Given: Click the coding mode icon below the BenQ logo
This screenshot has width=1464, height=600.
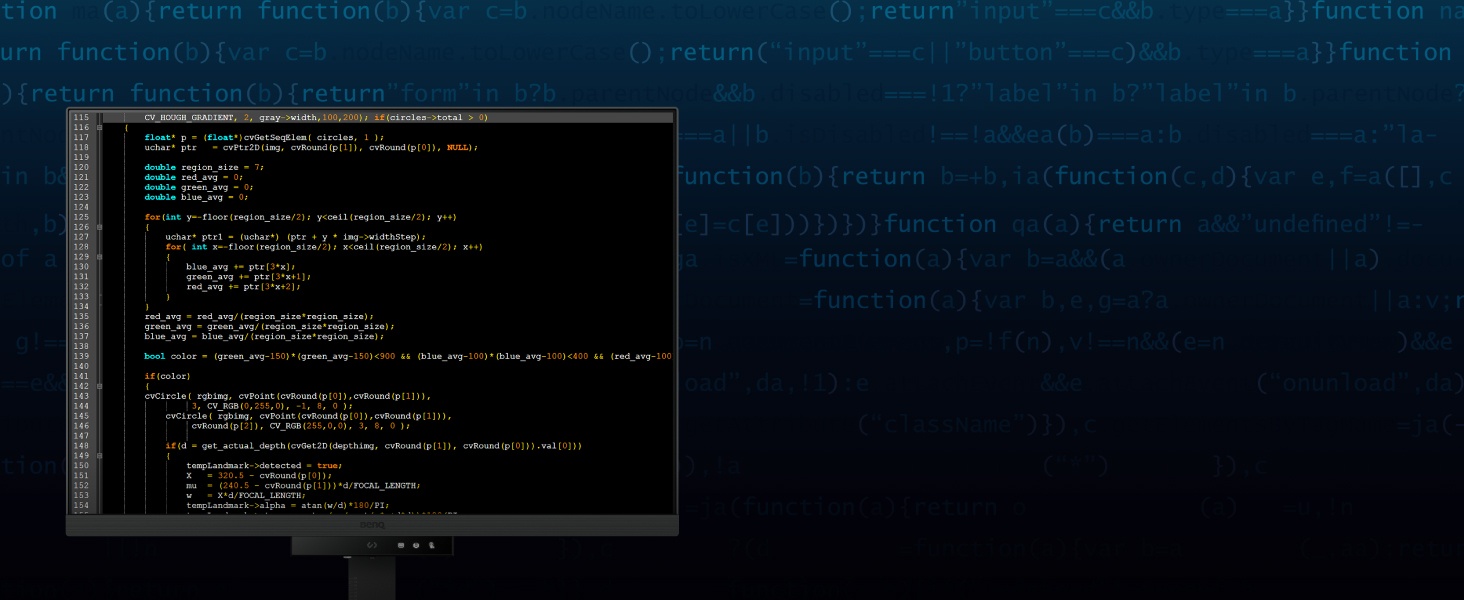Looking at the screenshot, I should pos(372,545).
